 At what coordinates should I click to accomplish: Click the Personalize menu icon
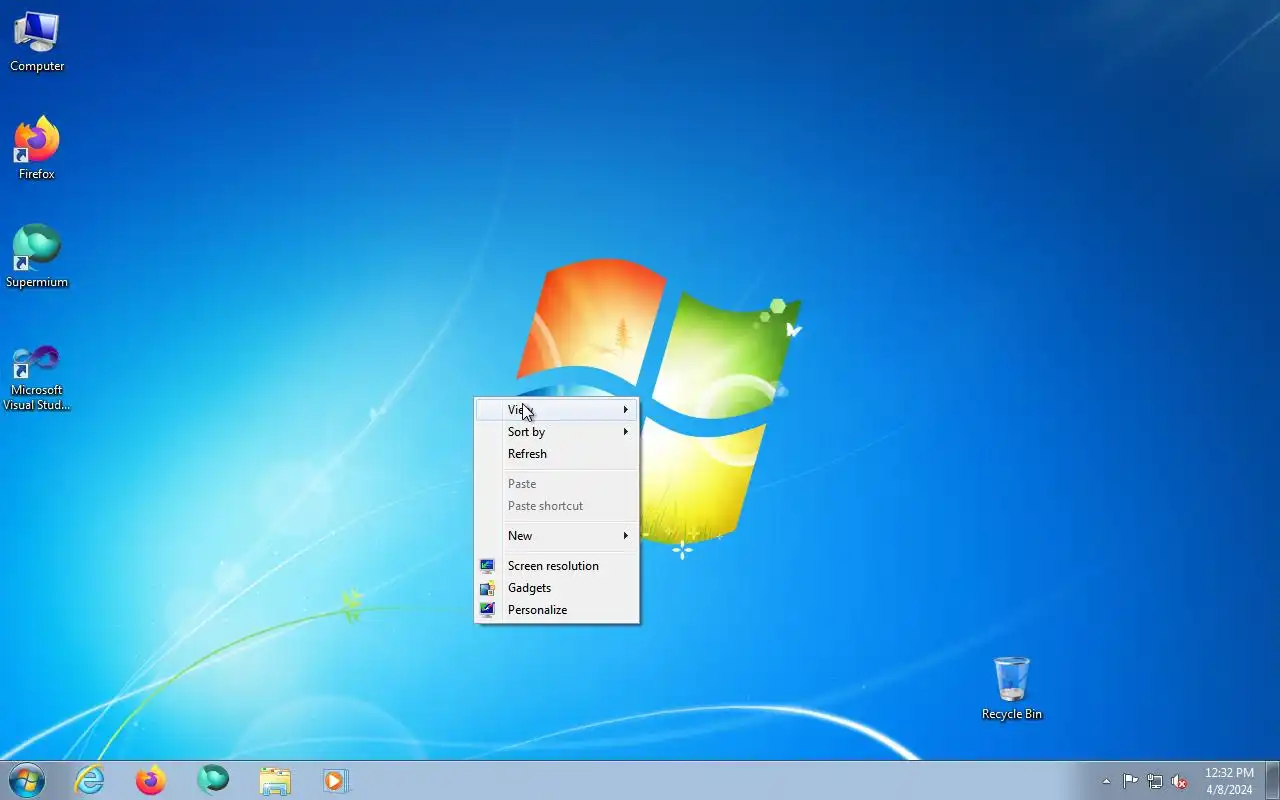(487, 610)
